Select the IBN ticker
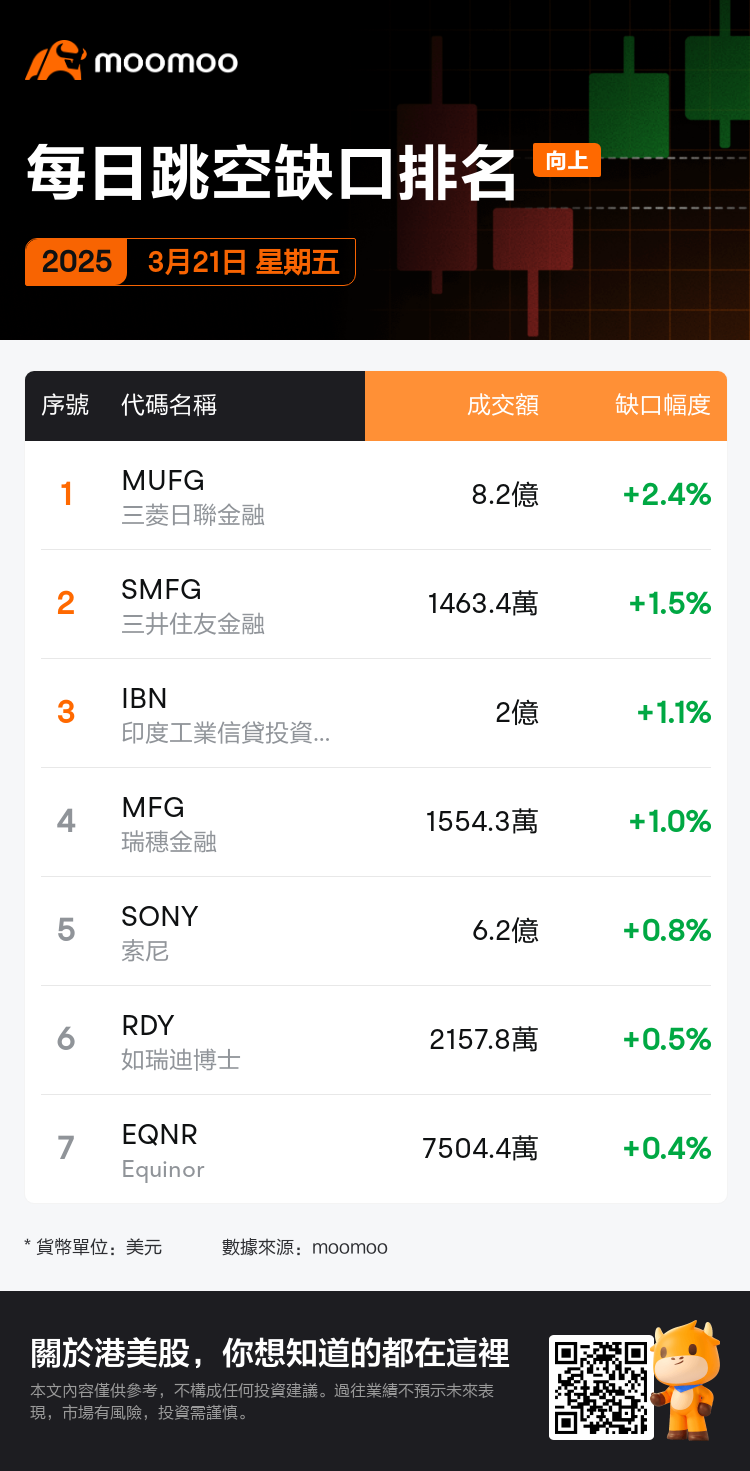 [144, 698]
